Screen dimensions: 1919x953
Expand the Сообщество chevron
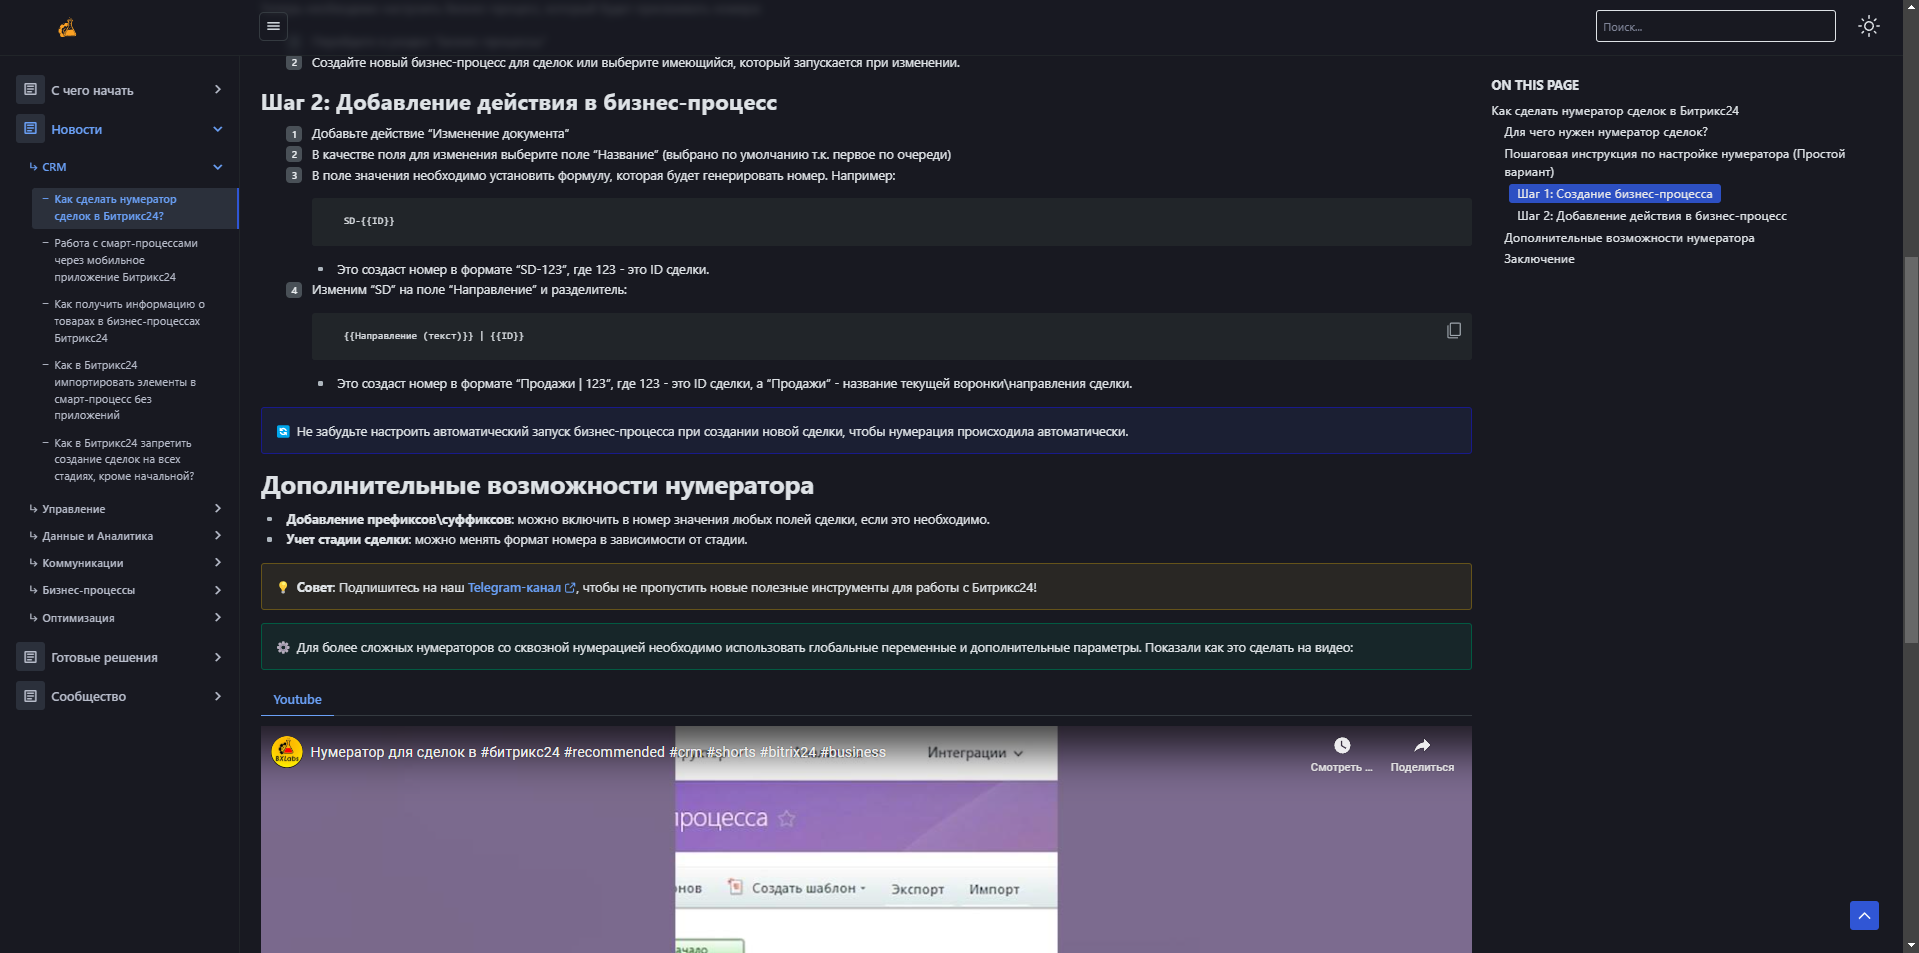tap(218, 696)
